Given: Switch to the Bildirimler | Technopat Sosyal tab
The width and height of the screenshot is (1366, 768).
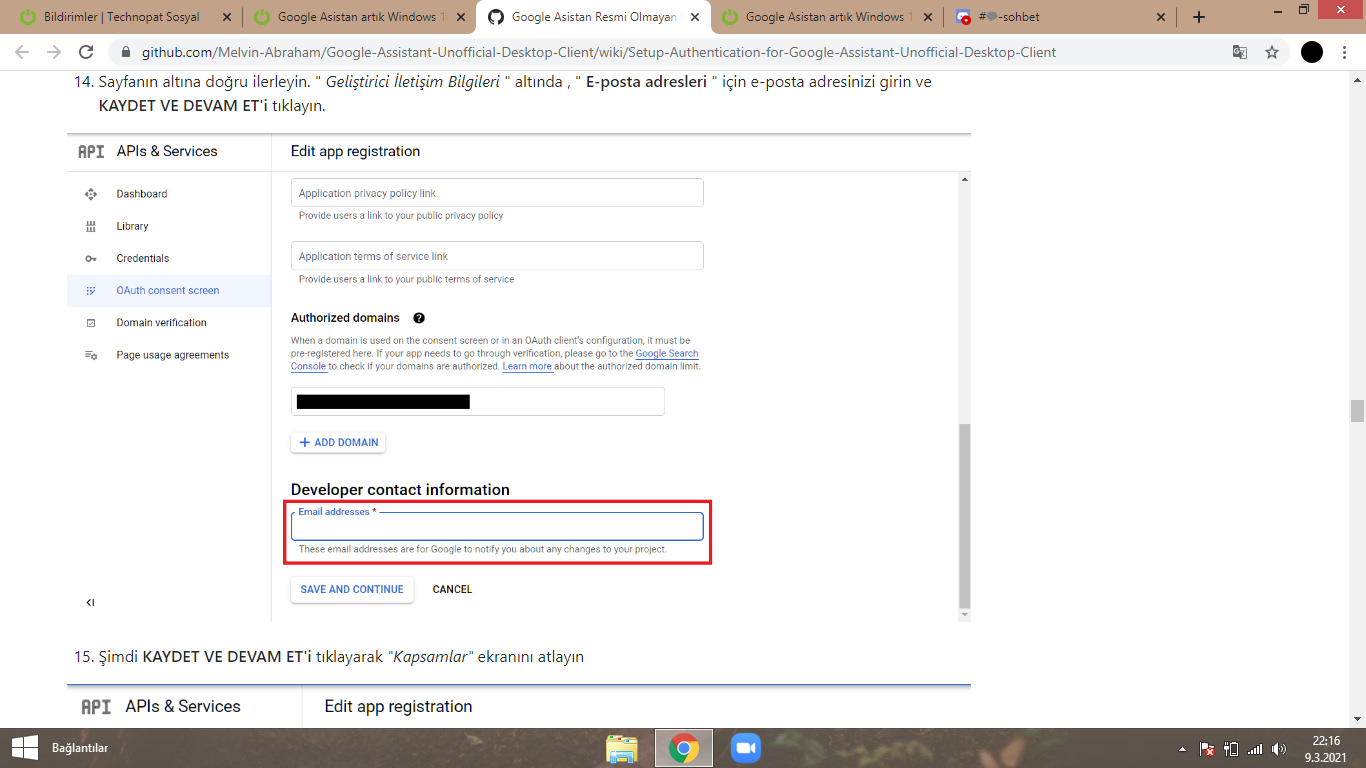Looking at the screenshot, I should [122, 17].
